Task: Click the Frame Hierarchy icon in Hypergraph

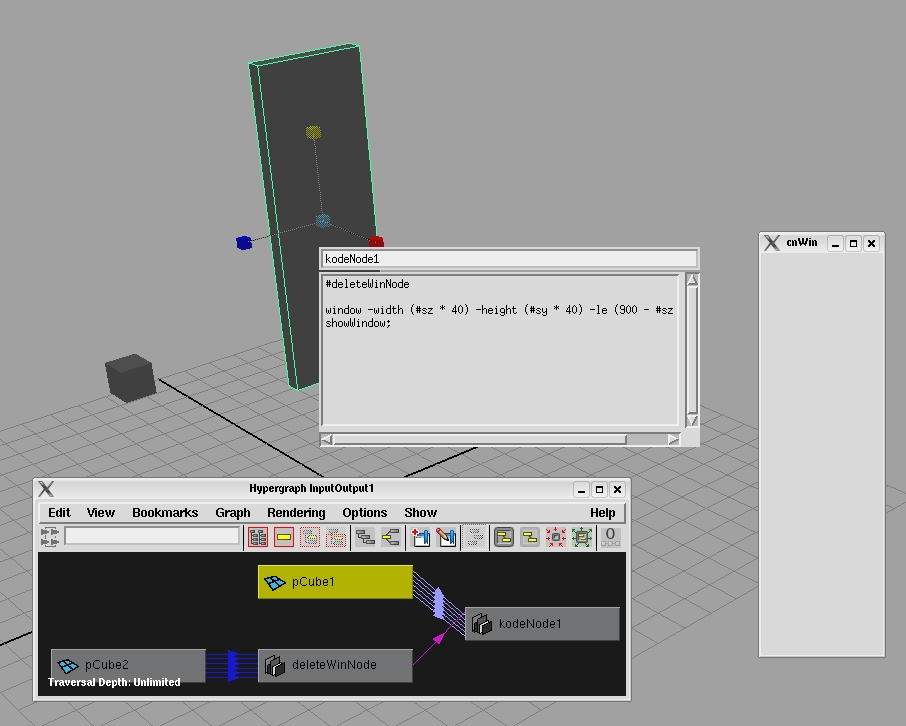Action: (310, 538)
